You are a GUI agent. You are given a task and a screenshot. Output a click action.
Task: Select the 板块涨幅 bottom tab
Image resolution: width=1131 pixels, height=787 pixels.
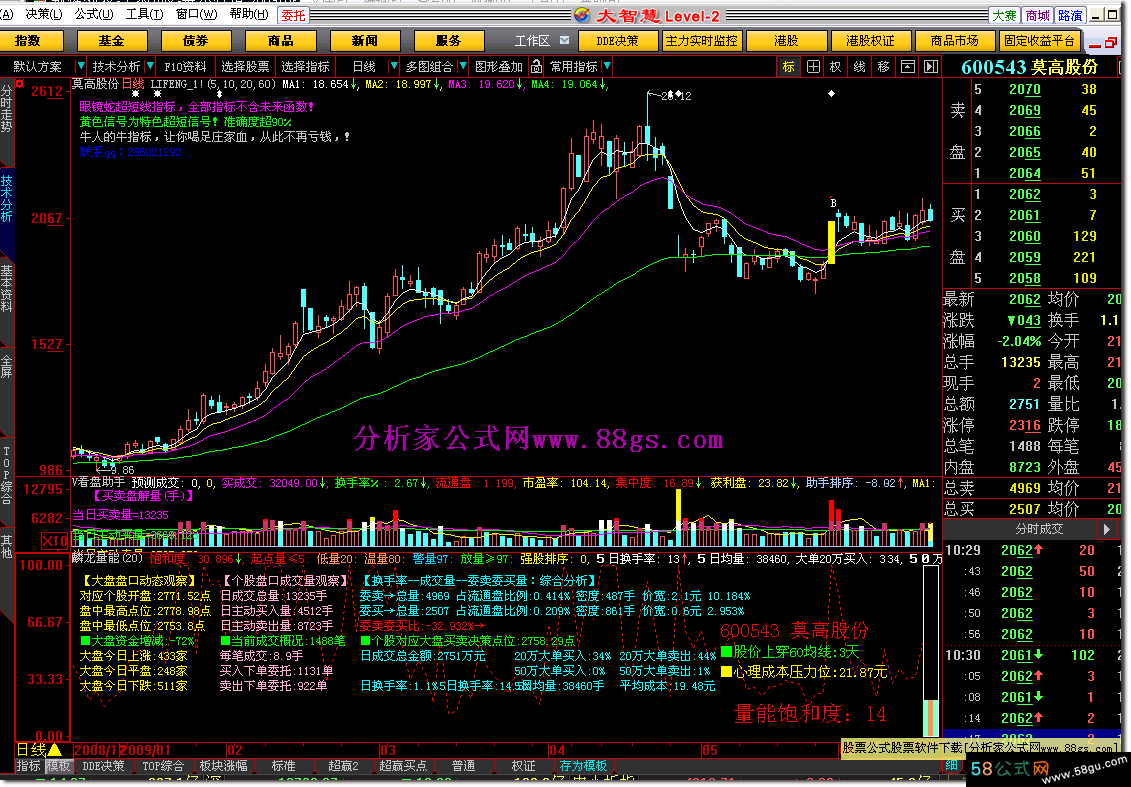[x=223, y=765]
